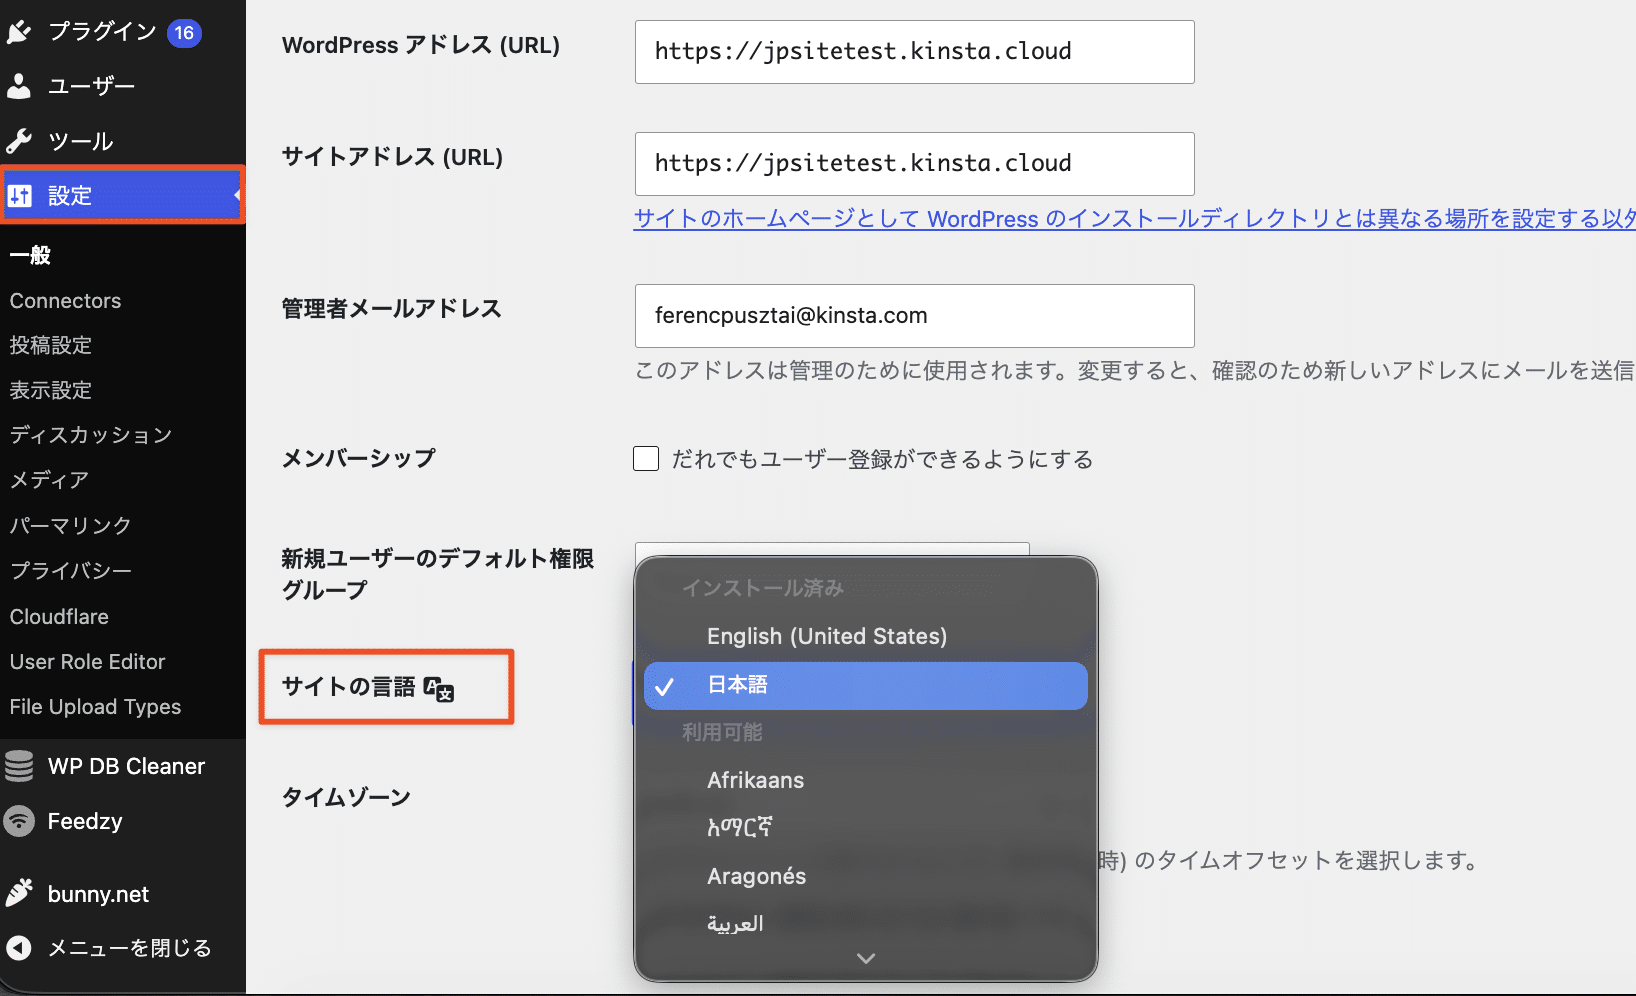This screenshot has width=1636, height=996.
Task: Click the translation icon beside サイトの言語
Action: [x=441, y=690]
